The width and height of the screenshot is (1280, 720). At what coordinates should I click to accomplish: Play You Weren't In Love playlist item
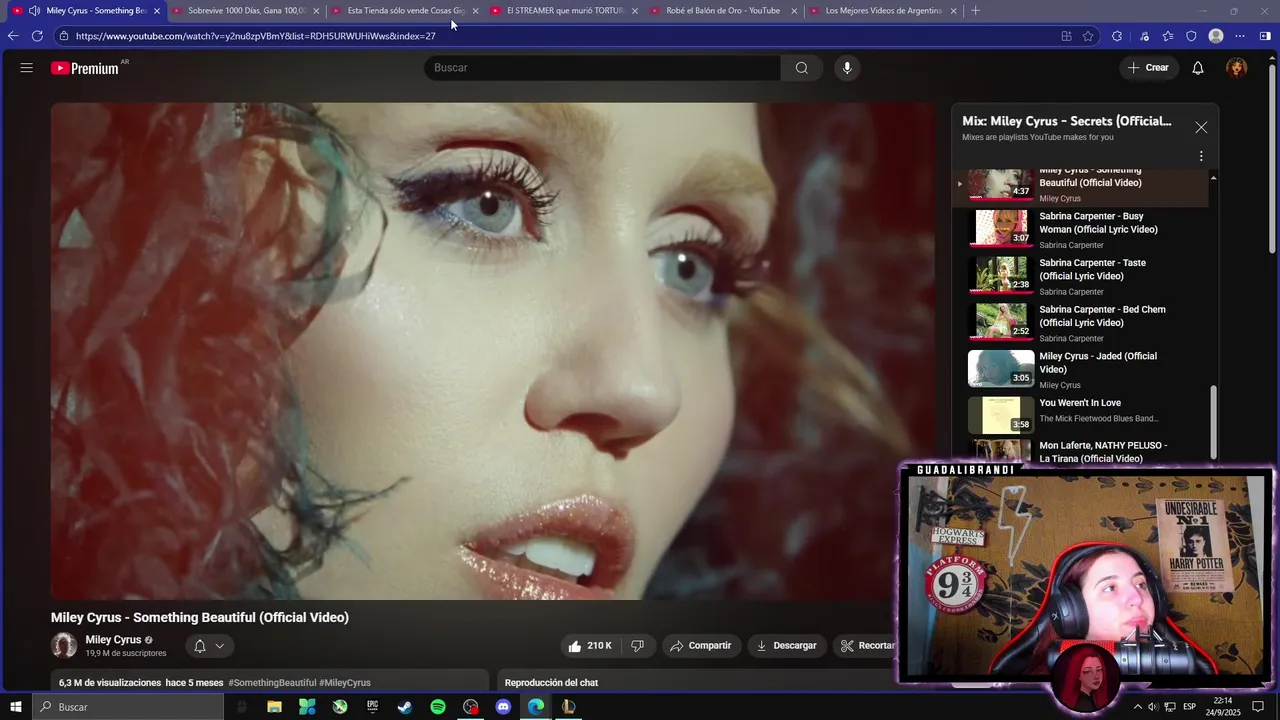[x=1080, y=414]
